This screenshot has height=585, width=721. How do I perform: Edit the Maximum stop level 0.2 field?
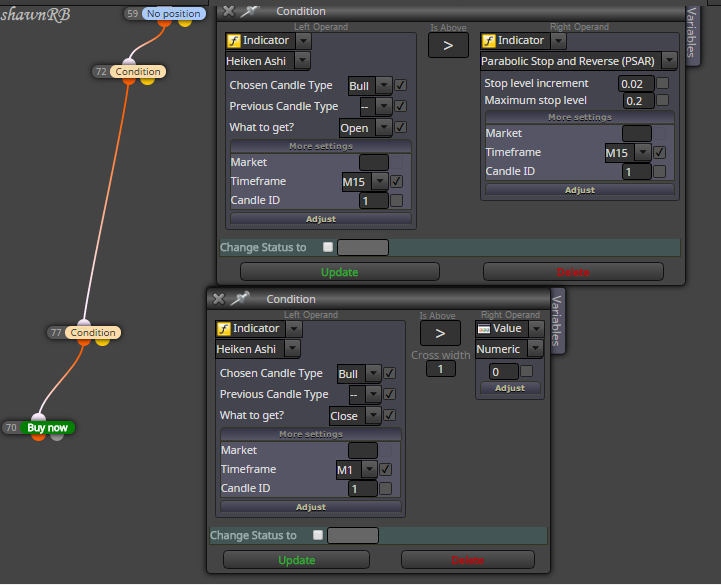coord(638,101)
